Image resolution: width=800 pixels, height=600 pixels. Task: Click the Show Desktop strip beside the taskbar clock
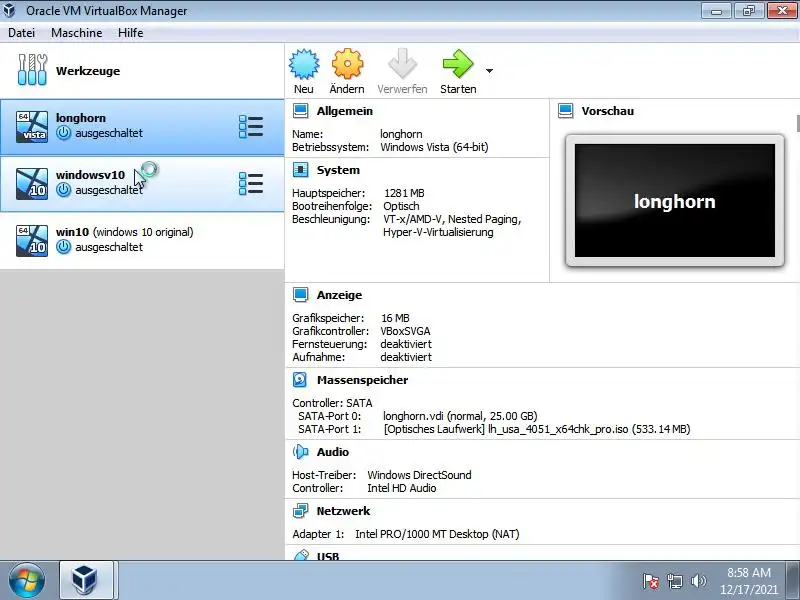(793, 580)
